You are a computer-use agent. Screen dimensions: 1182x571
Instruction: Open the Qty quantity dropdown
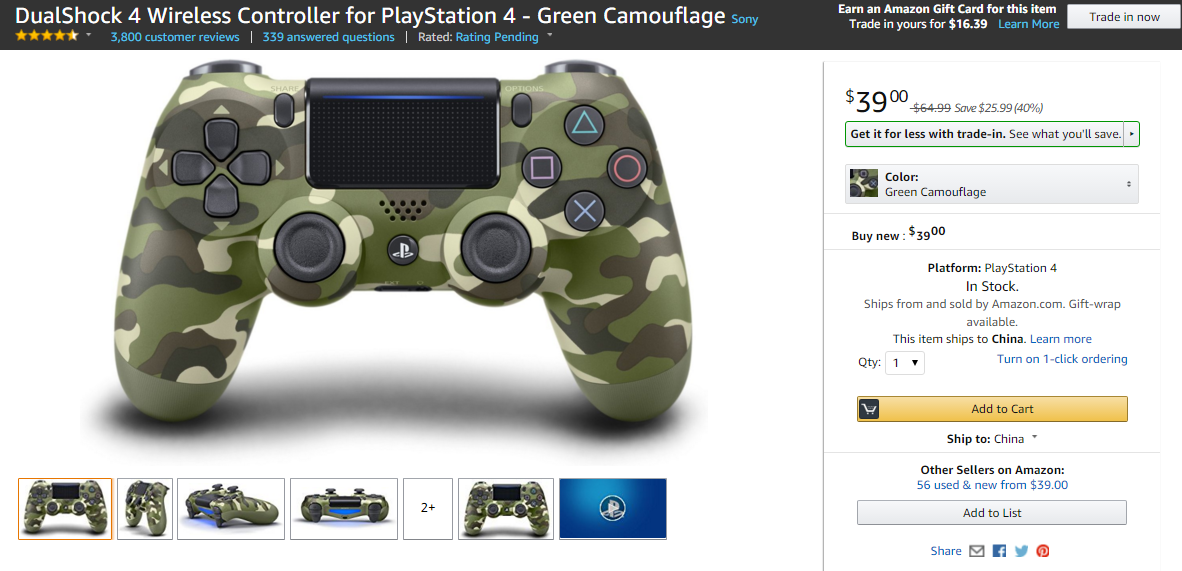tap(905, 363)
